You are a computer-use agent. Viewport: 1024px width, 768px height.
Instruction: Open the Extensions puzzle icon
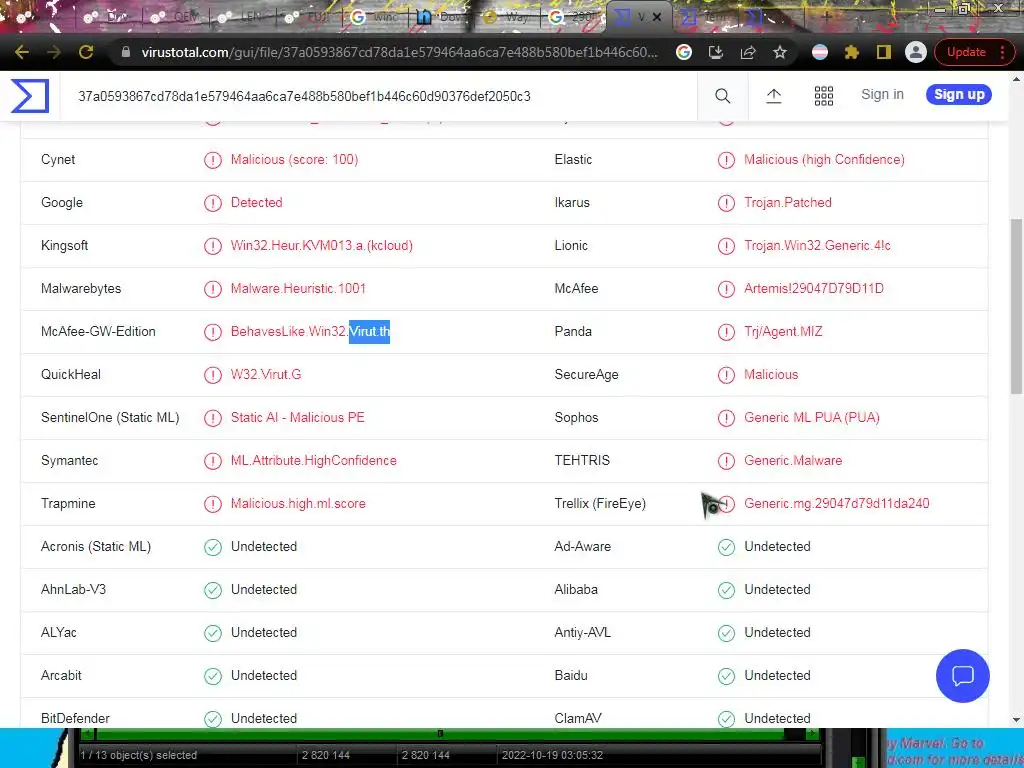pyautogui.click(x=852, y=52)
